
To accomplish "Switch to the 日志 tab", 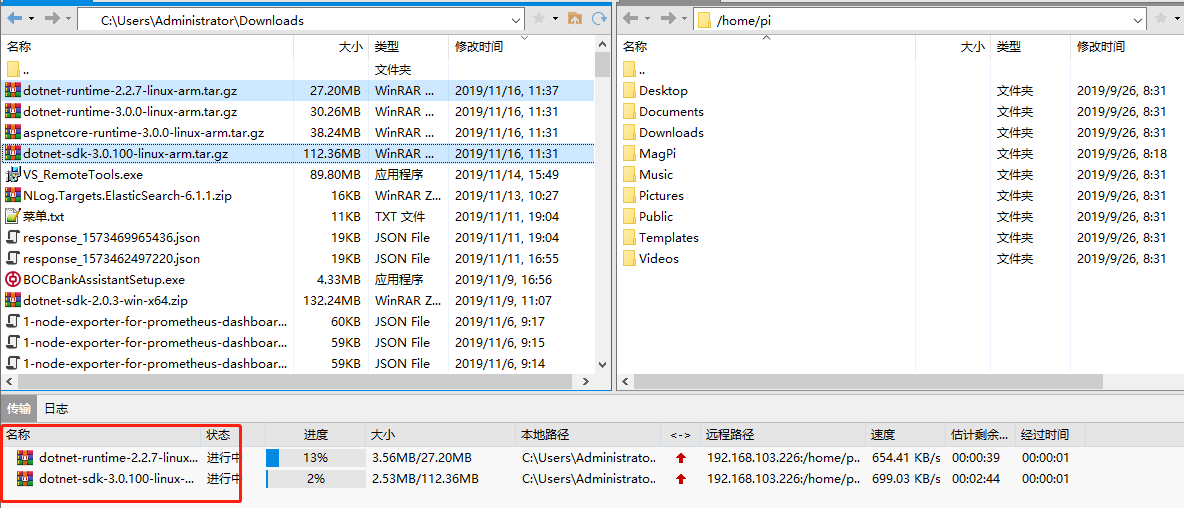I will point(56,409).
